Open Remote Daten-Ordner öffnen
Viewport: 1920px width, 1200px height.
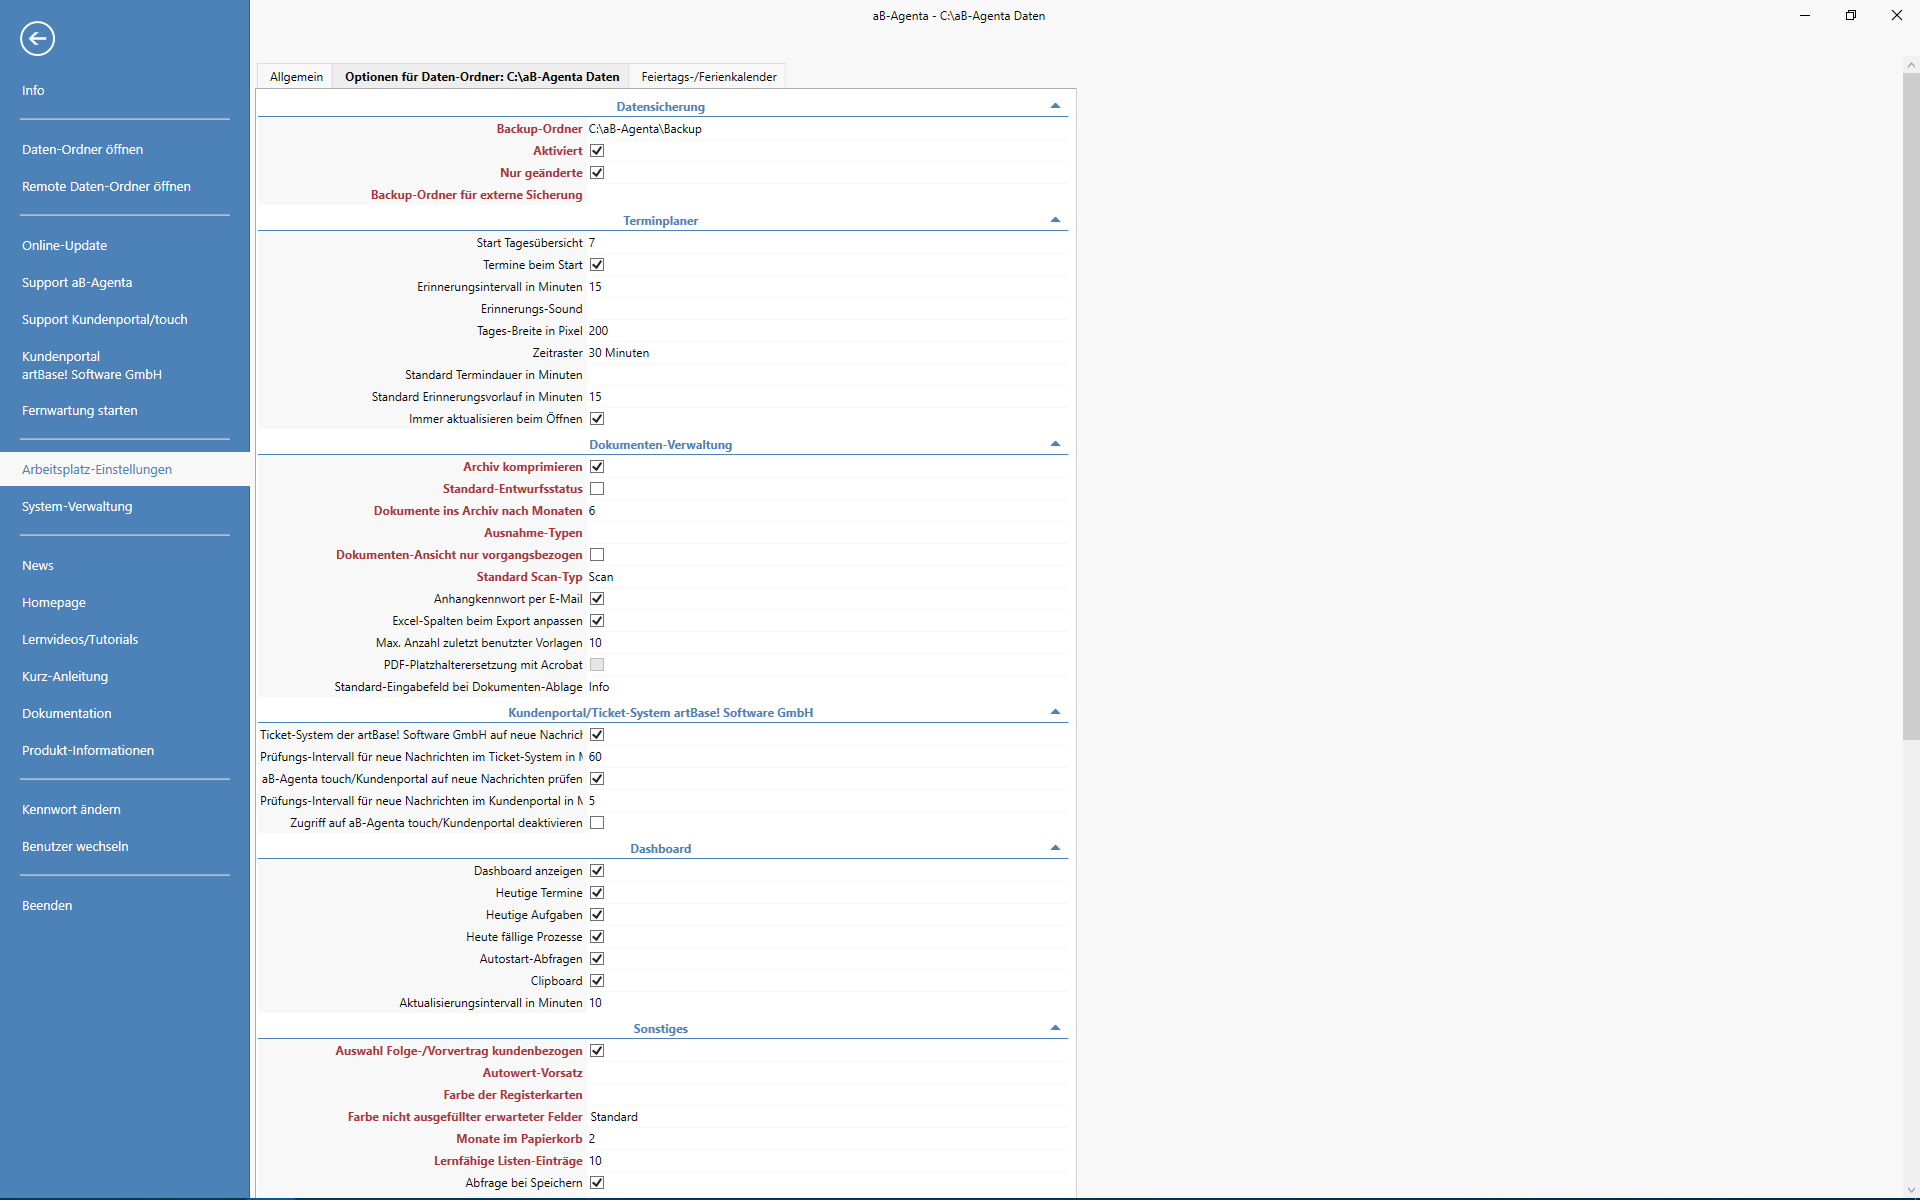[106, 186]
